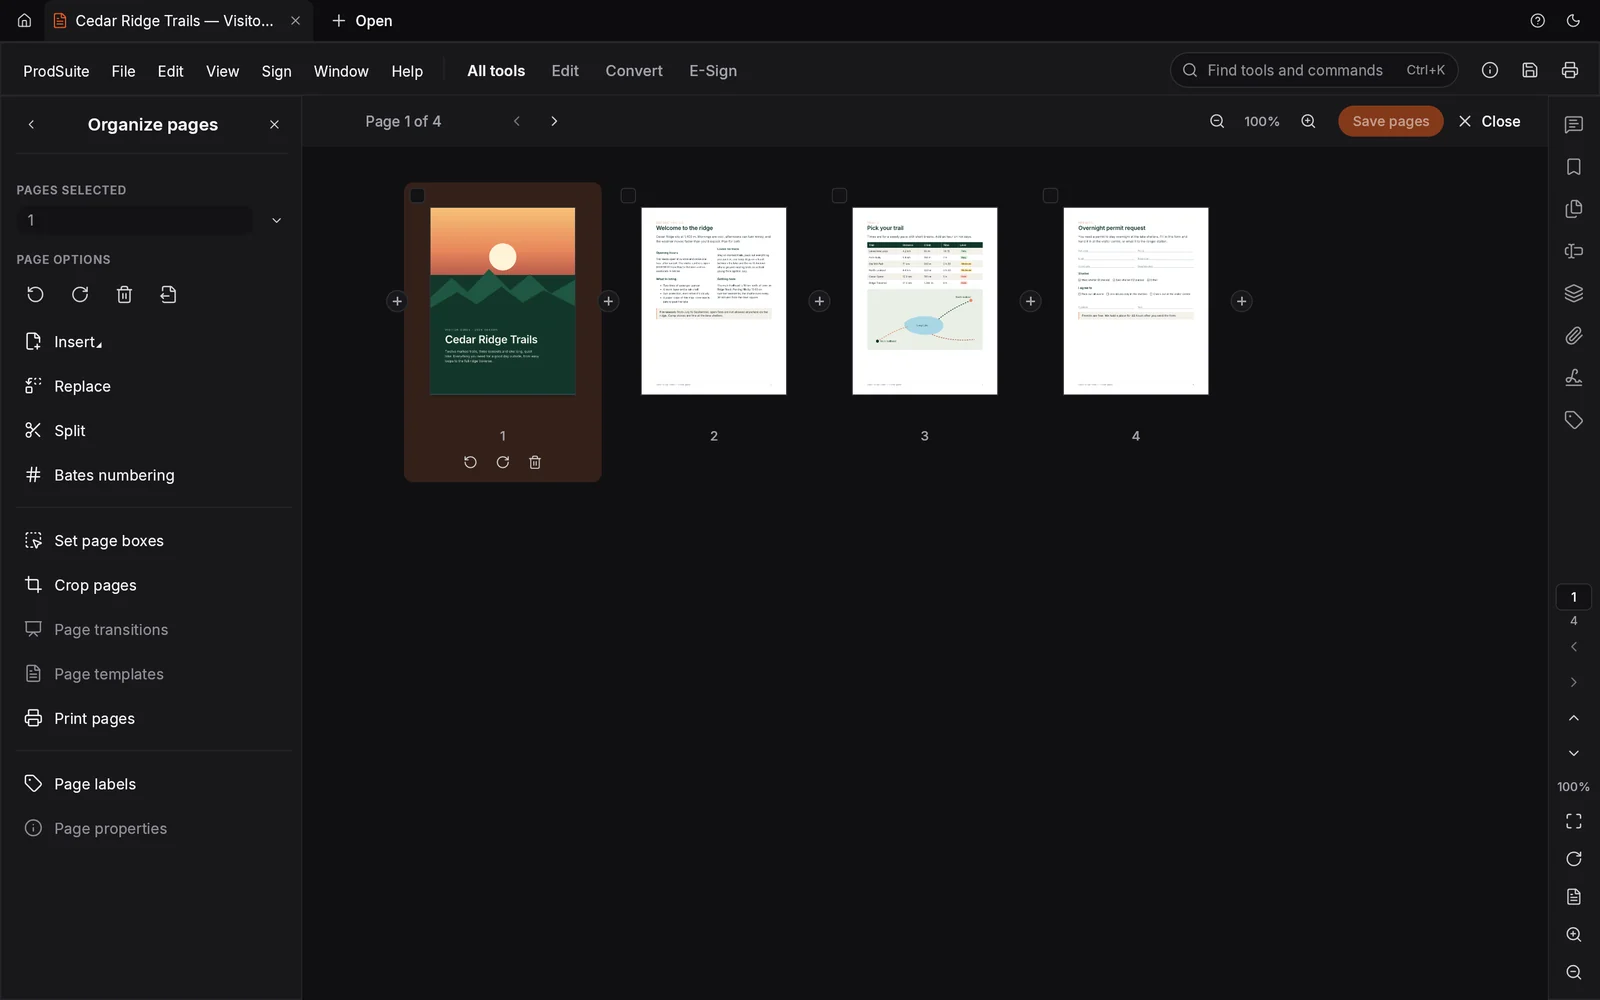Open the comments panel in right sidebar
1600x1000 pixels.
tap(1574, 125)
